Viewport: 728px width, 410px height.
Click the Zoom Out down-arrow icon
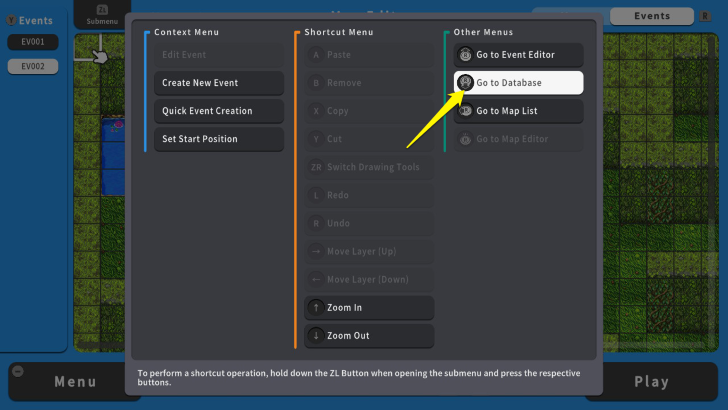(316, 336)
